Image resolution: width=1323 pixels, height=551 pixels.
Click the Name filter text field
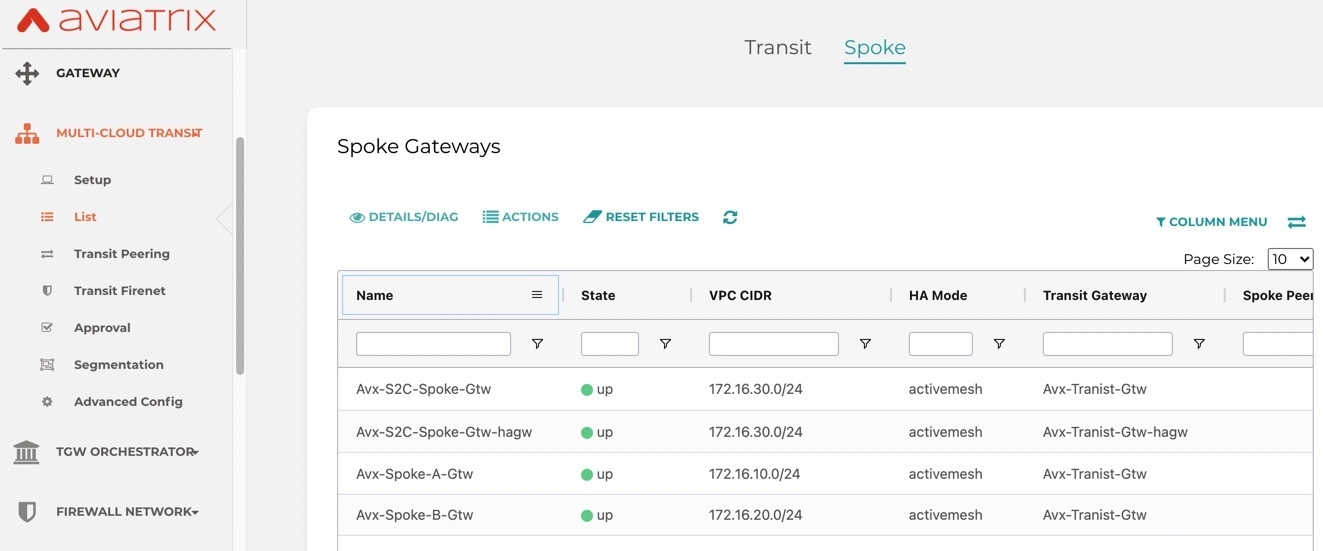click(433, 344)
